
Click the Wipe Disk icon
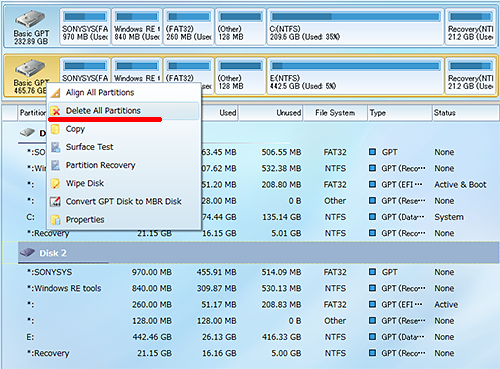pos(55,184)
